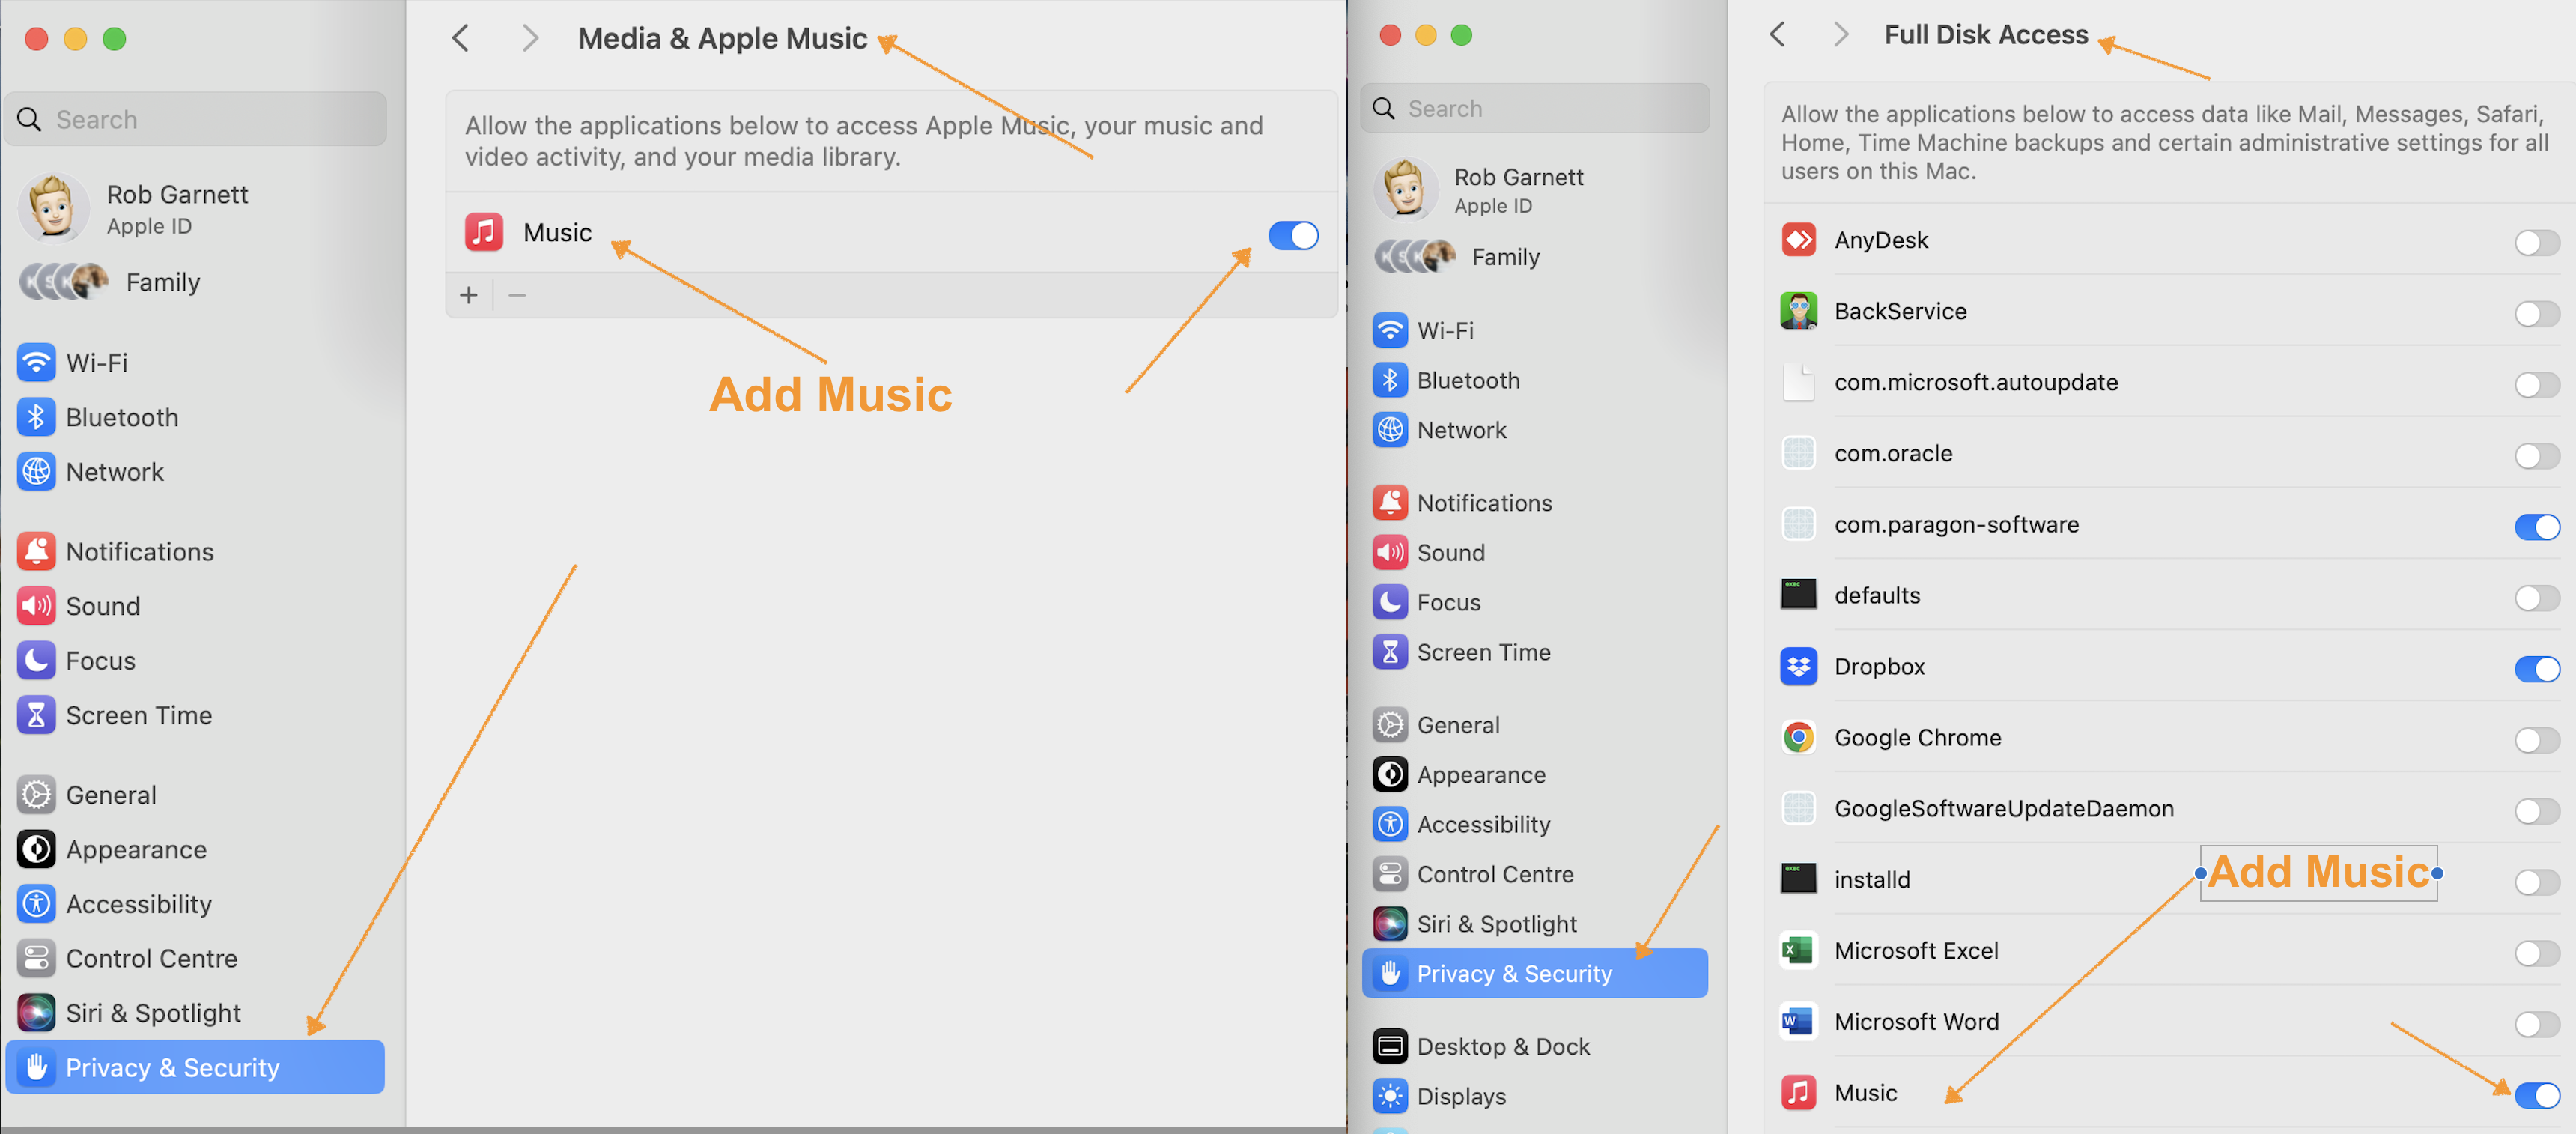
Task: Open Control Centre in right sidebar
Action: 1494,874
